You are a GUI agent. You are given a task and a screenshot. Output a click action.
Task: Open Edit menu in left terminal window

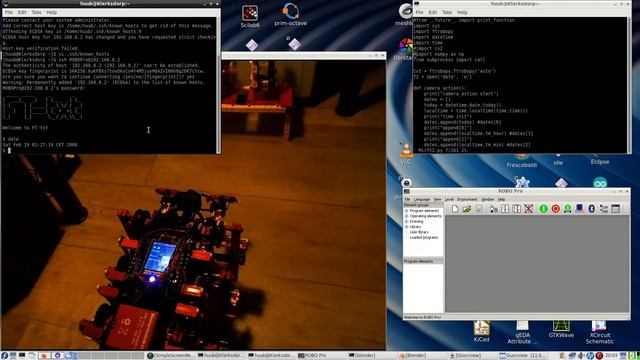pos(22,12)
